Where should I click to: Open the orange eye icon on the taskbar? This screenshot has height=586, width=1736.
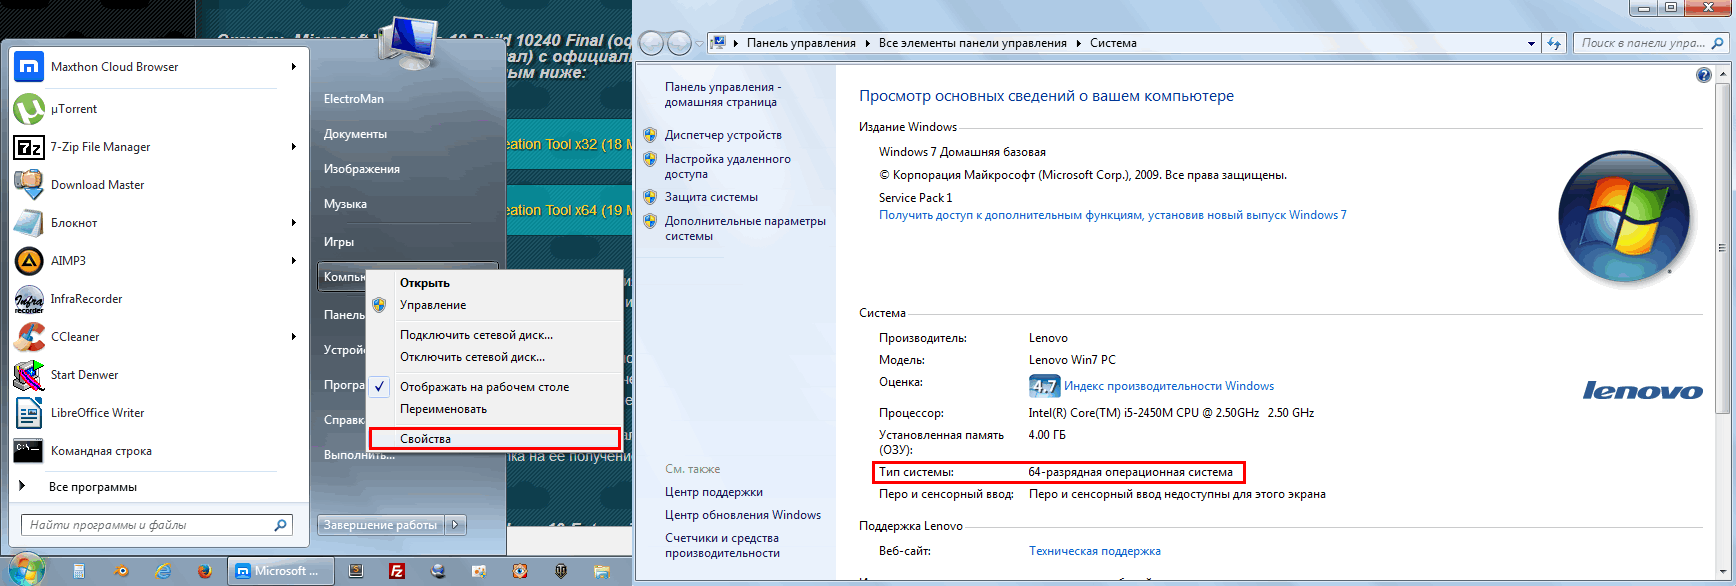tap(520, 571)
